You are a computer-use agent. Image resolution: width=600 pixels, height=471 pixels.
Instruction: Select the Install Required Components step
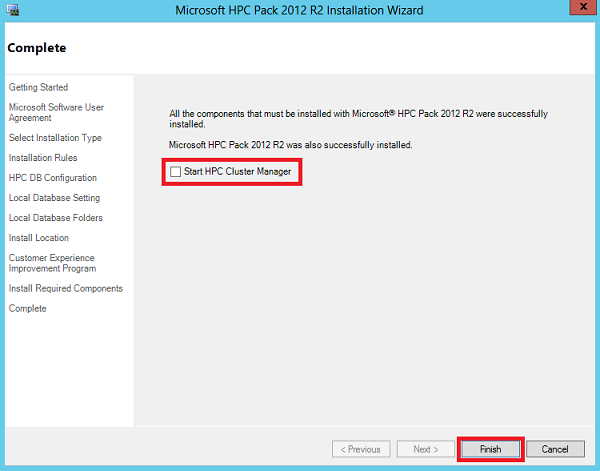click(66, 288)
